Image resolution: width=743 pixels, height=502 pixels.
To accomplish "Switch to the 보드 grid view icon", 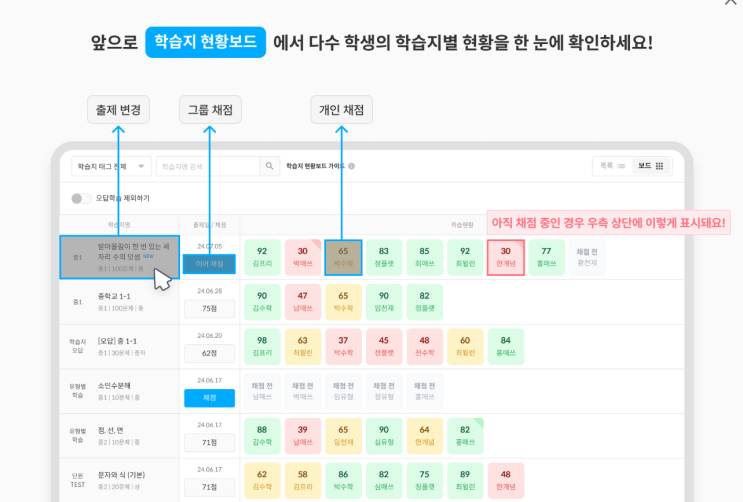I will coord(659,166).
